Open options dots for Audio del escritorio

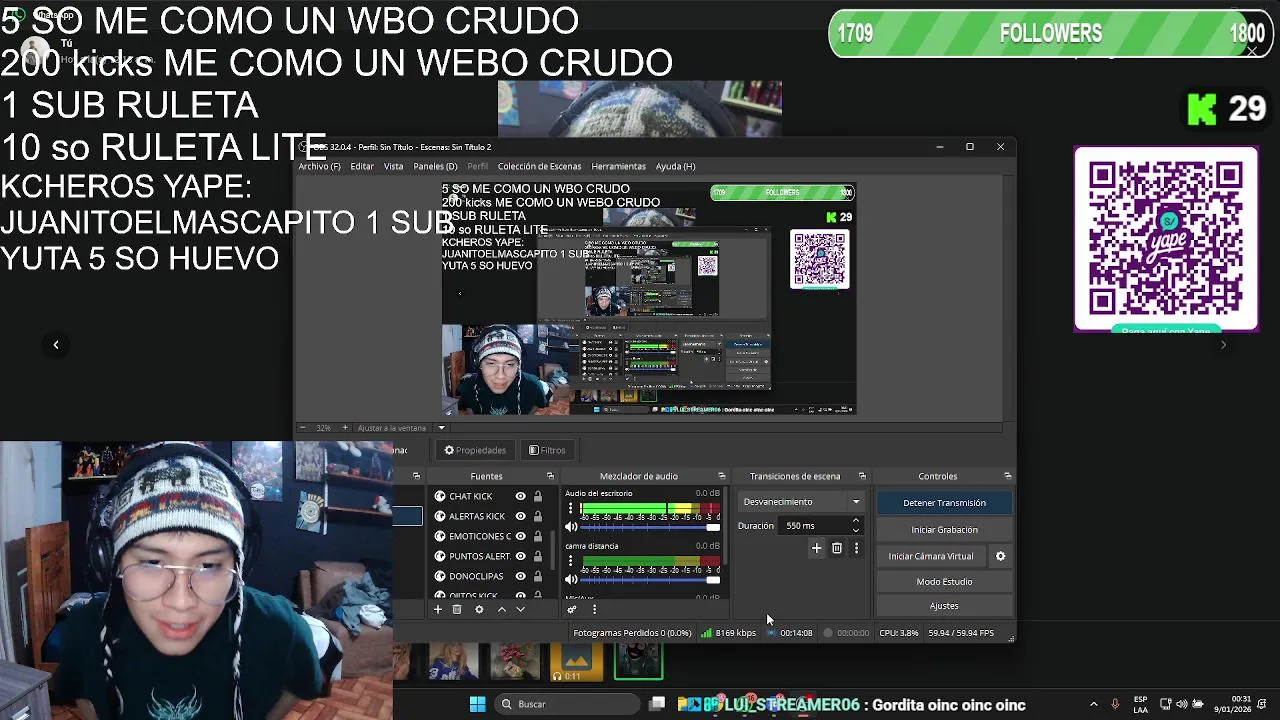571,509
